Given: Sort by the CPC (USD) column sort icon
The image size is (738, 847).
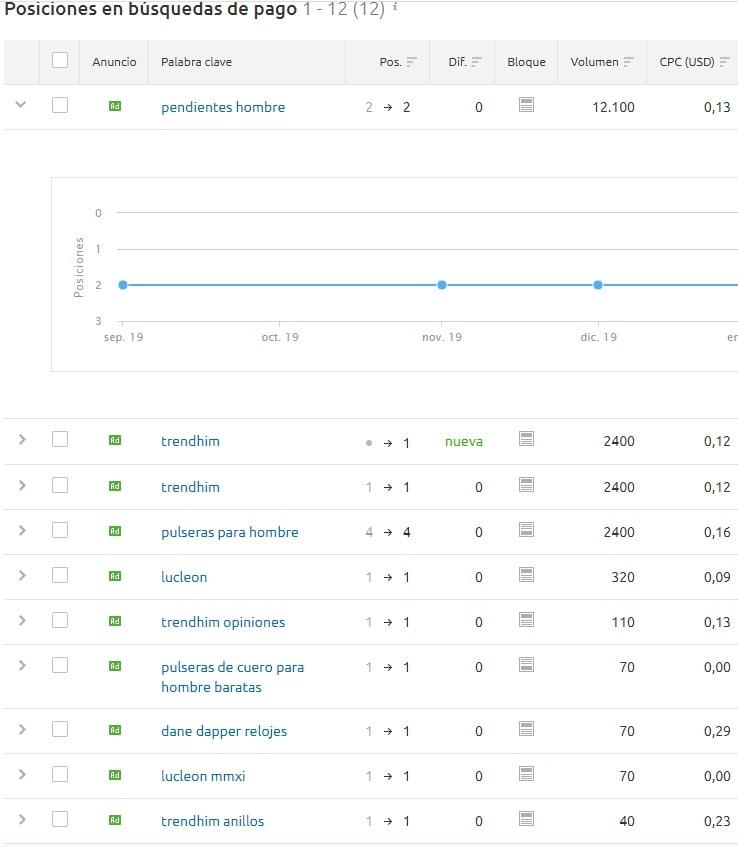Looking at the screenshot, I should [724, 62].
